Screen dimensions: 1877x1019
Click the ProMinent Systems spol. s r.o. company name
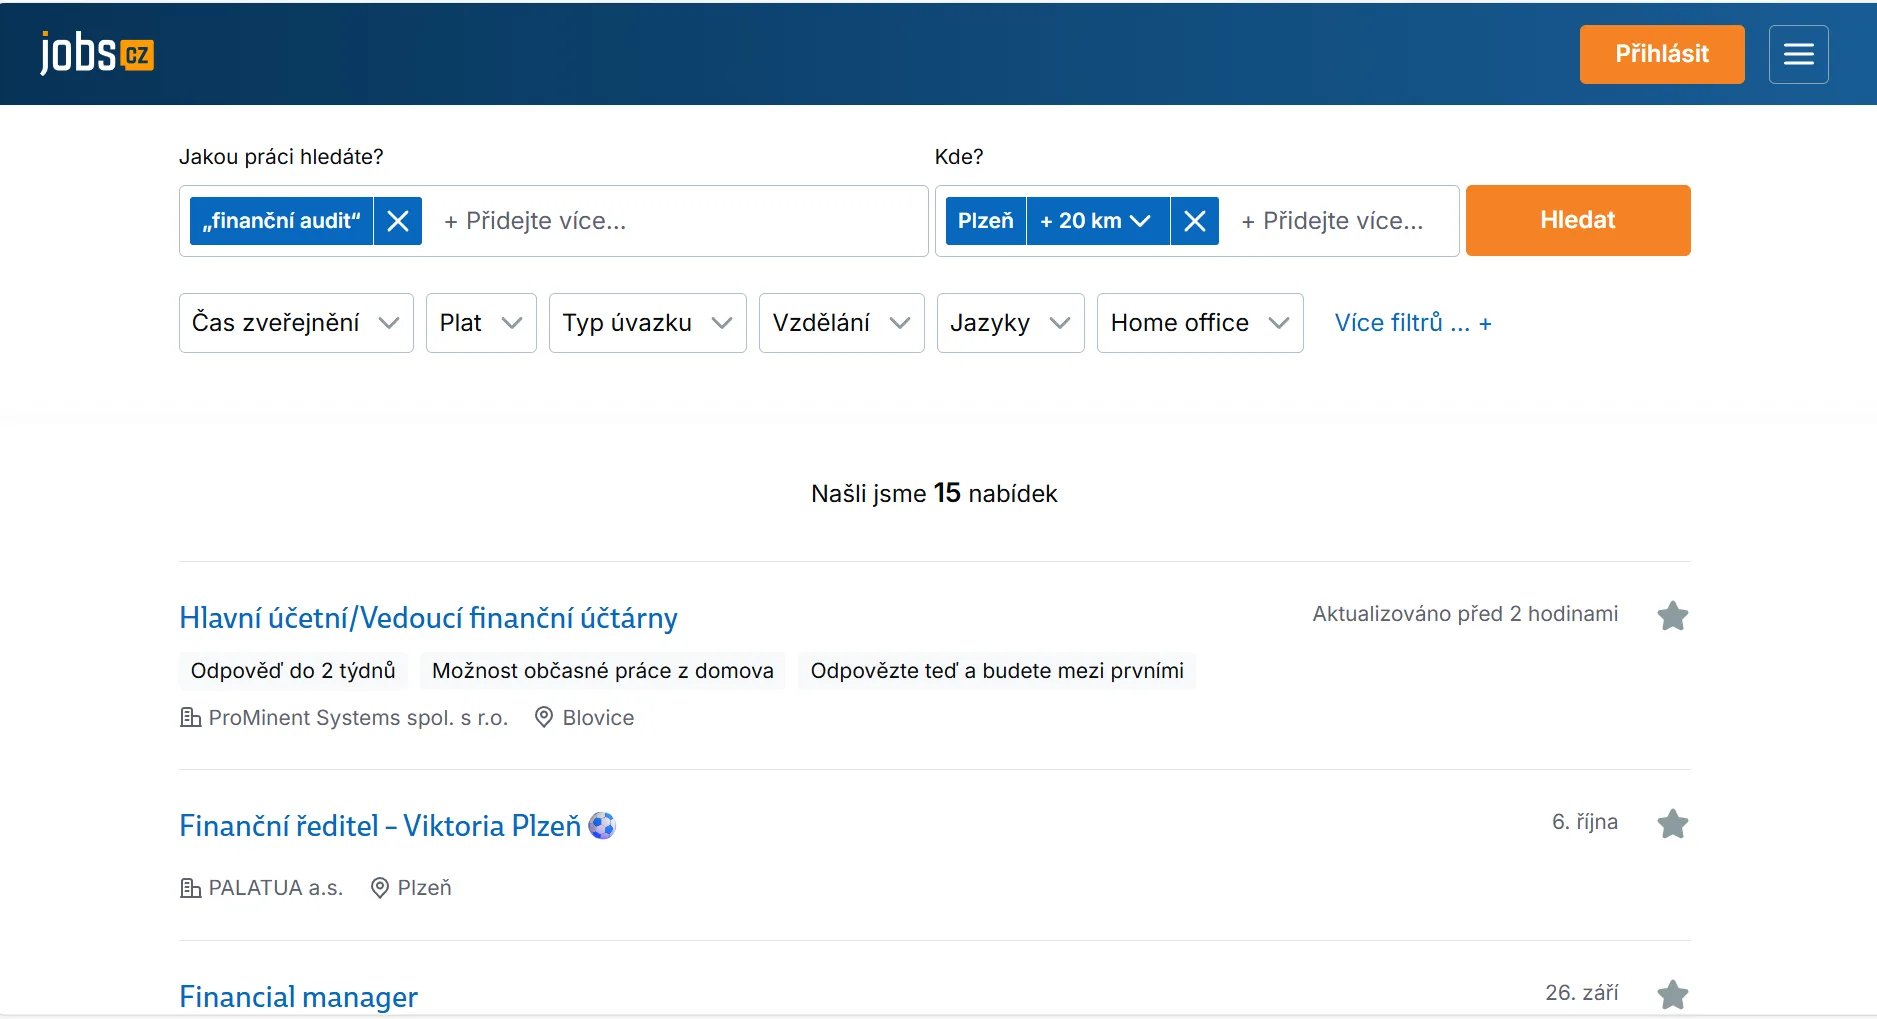coord(358,718)
